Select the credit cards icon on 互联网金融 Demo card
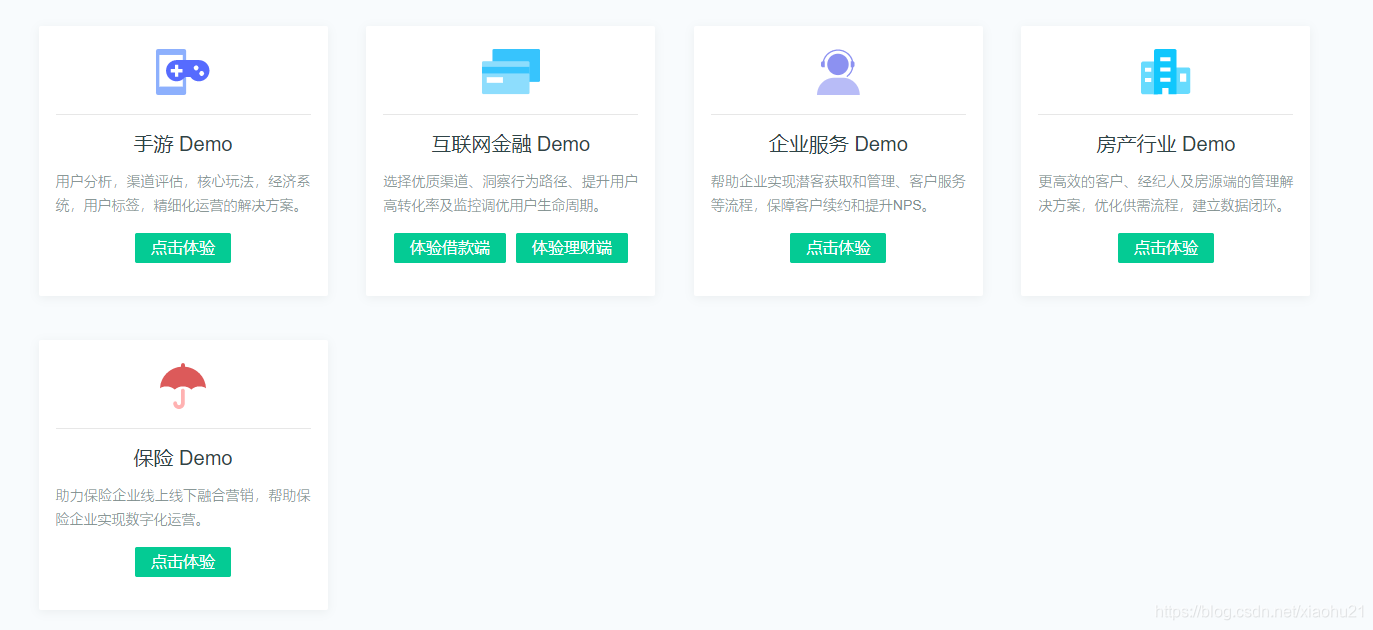1373x630 pixels. pyautogui.click(x=510, y=71)
